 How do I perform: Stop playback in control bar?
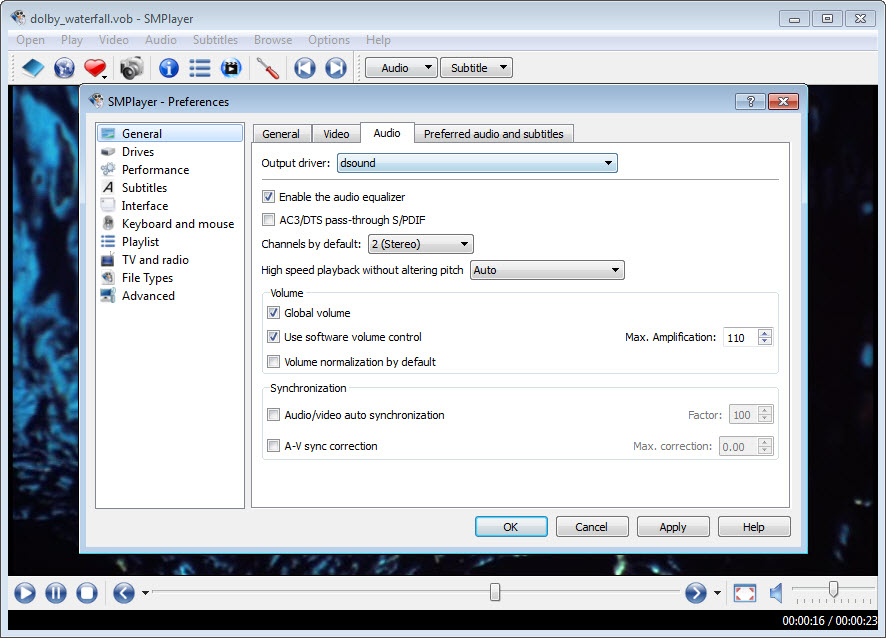click(87, 593)
